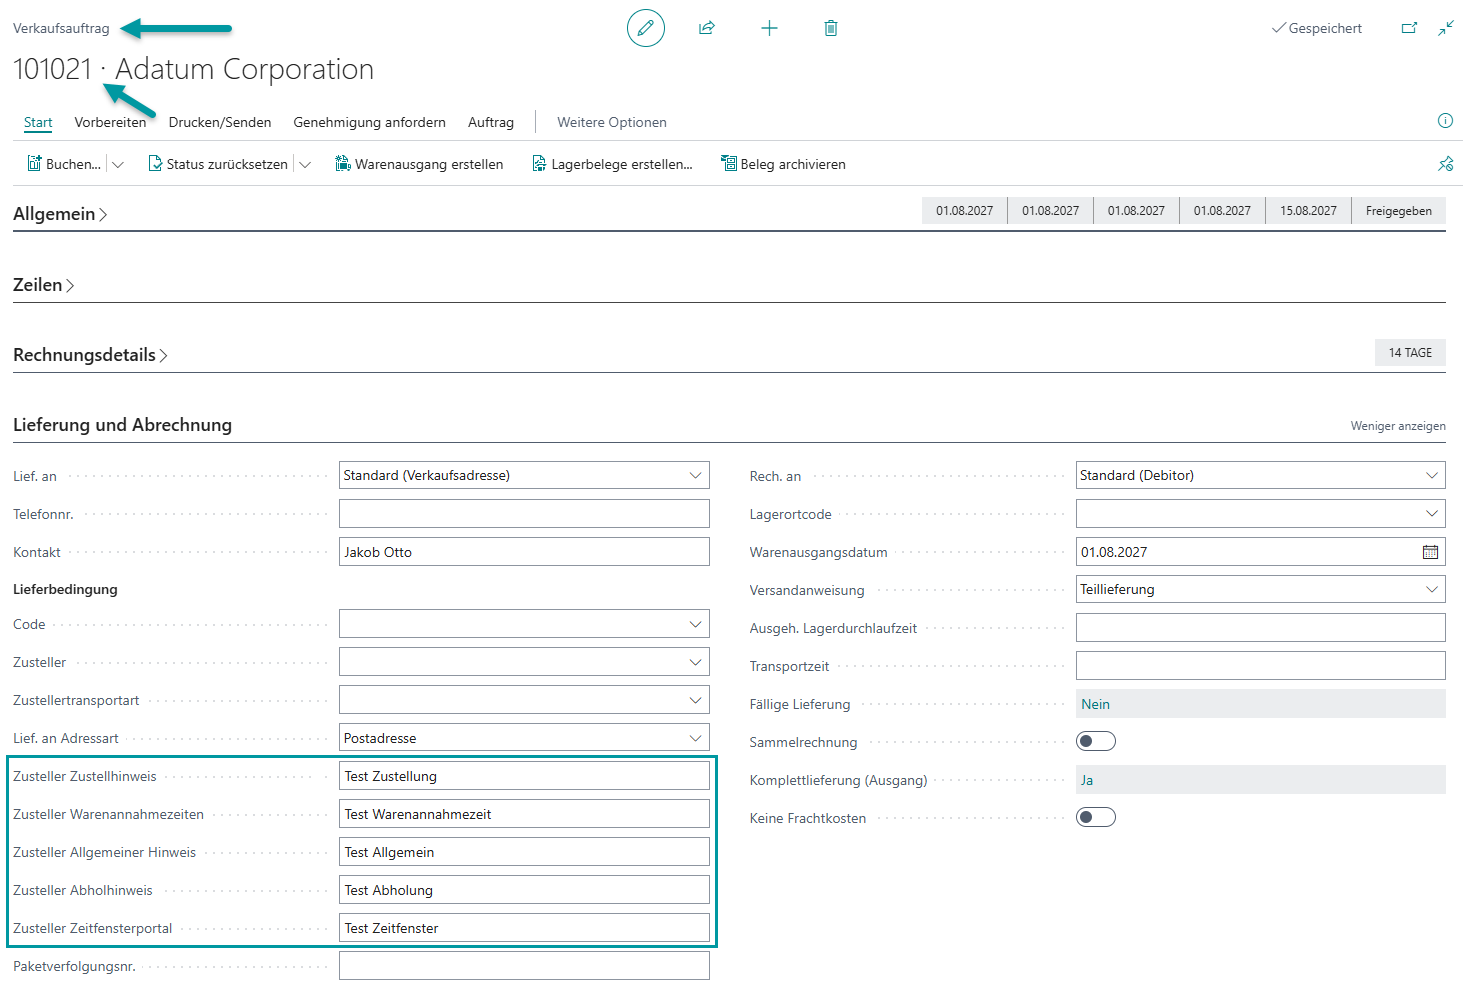Open the Genehmigung anfordern tab
This screenshot has height=990, width=1463.
click(x=370, y=122)
